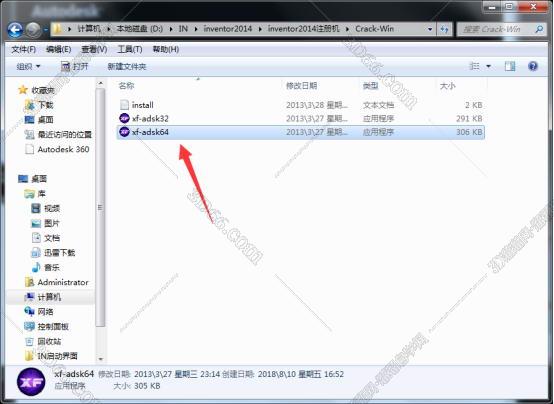Select 本地磁盘 (D:) breadcrumb segment
Screen dimensions: 554x404
tap(140, 29)
